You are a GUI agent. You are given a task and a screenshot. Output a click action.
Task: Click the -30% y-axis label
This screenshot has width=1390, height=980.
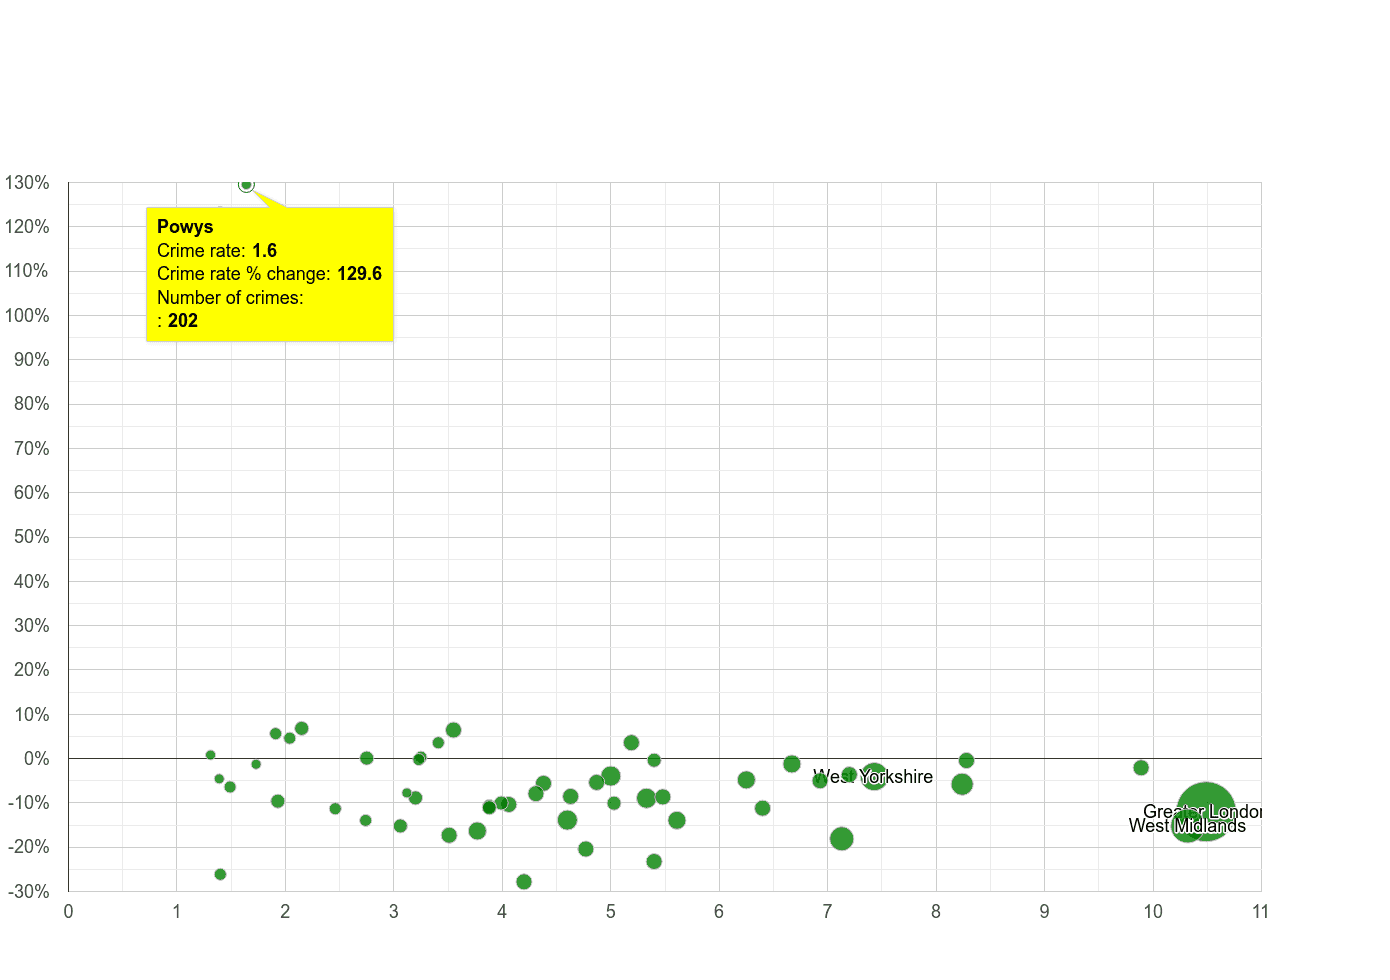(27, 892)
